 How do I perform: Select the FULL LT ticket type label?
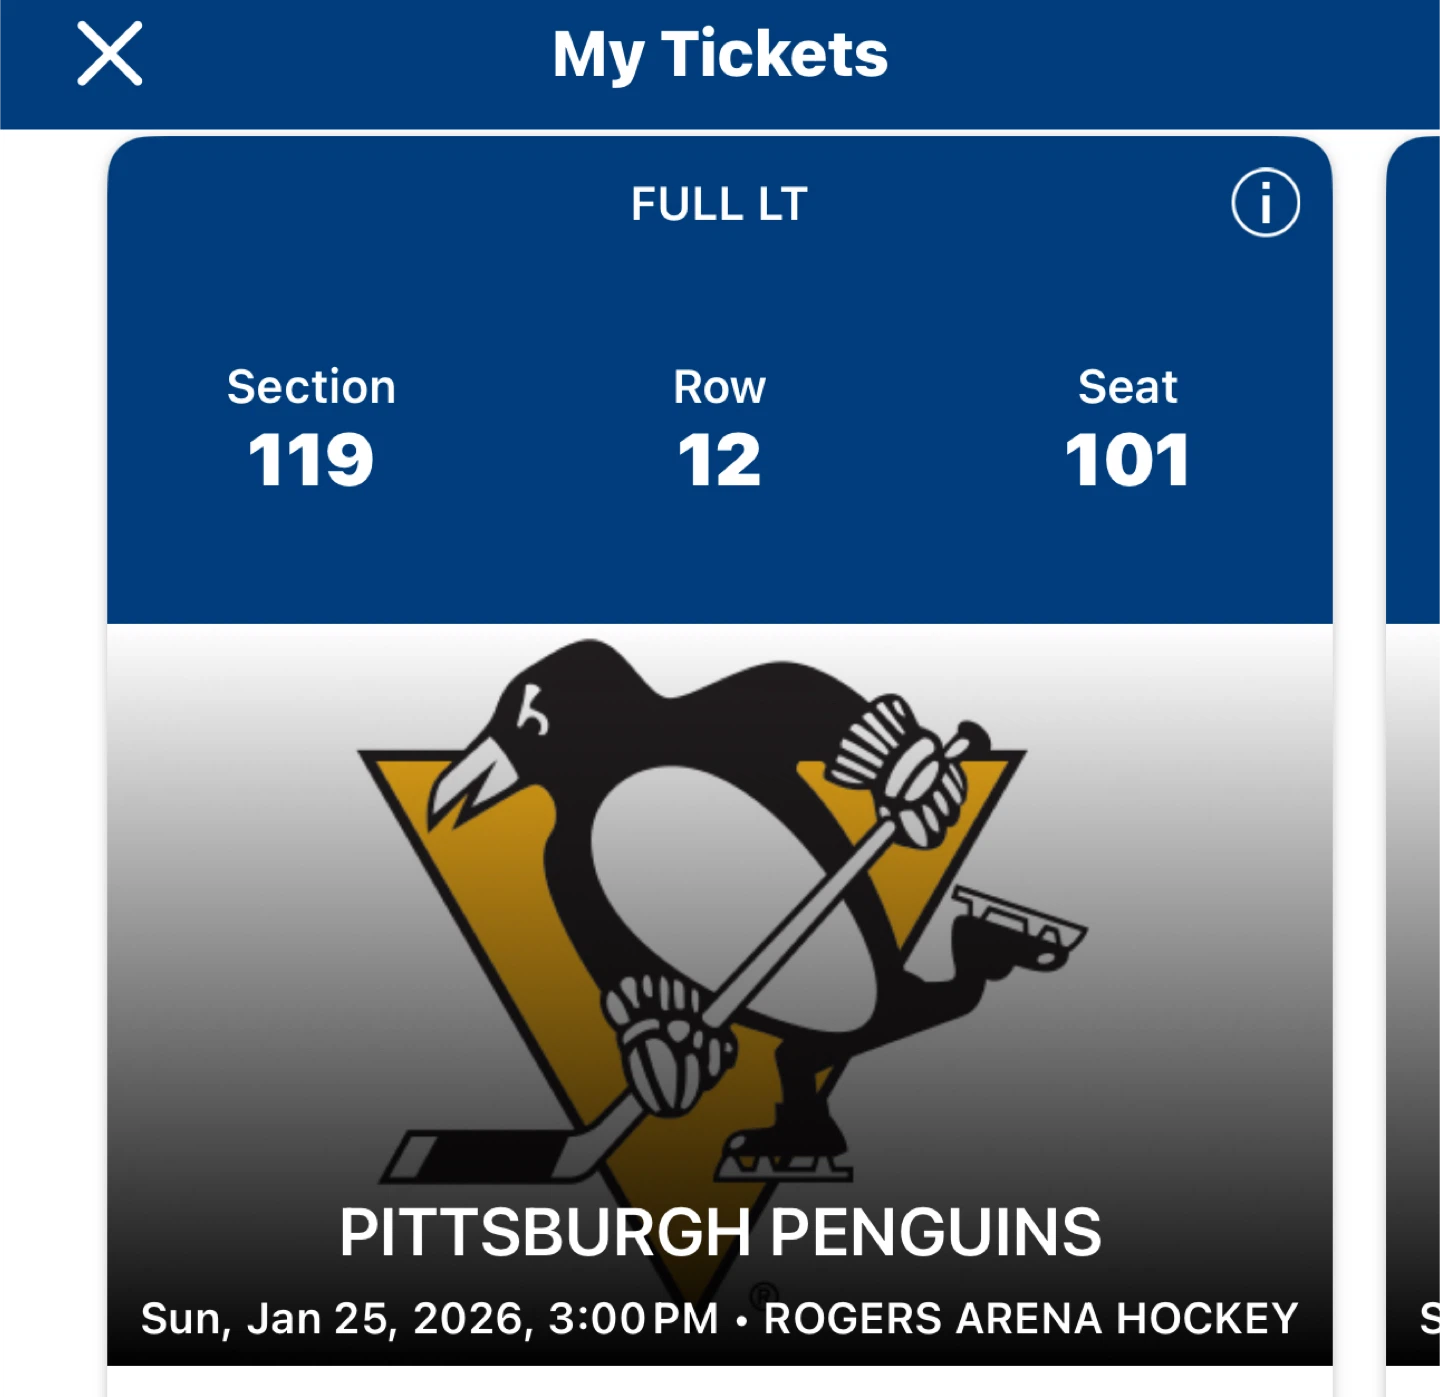pos(719,204)
